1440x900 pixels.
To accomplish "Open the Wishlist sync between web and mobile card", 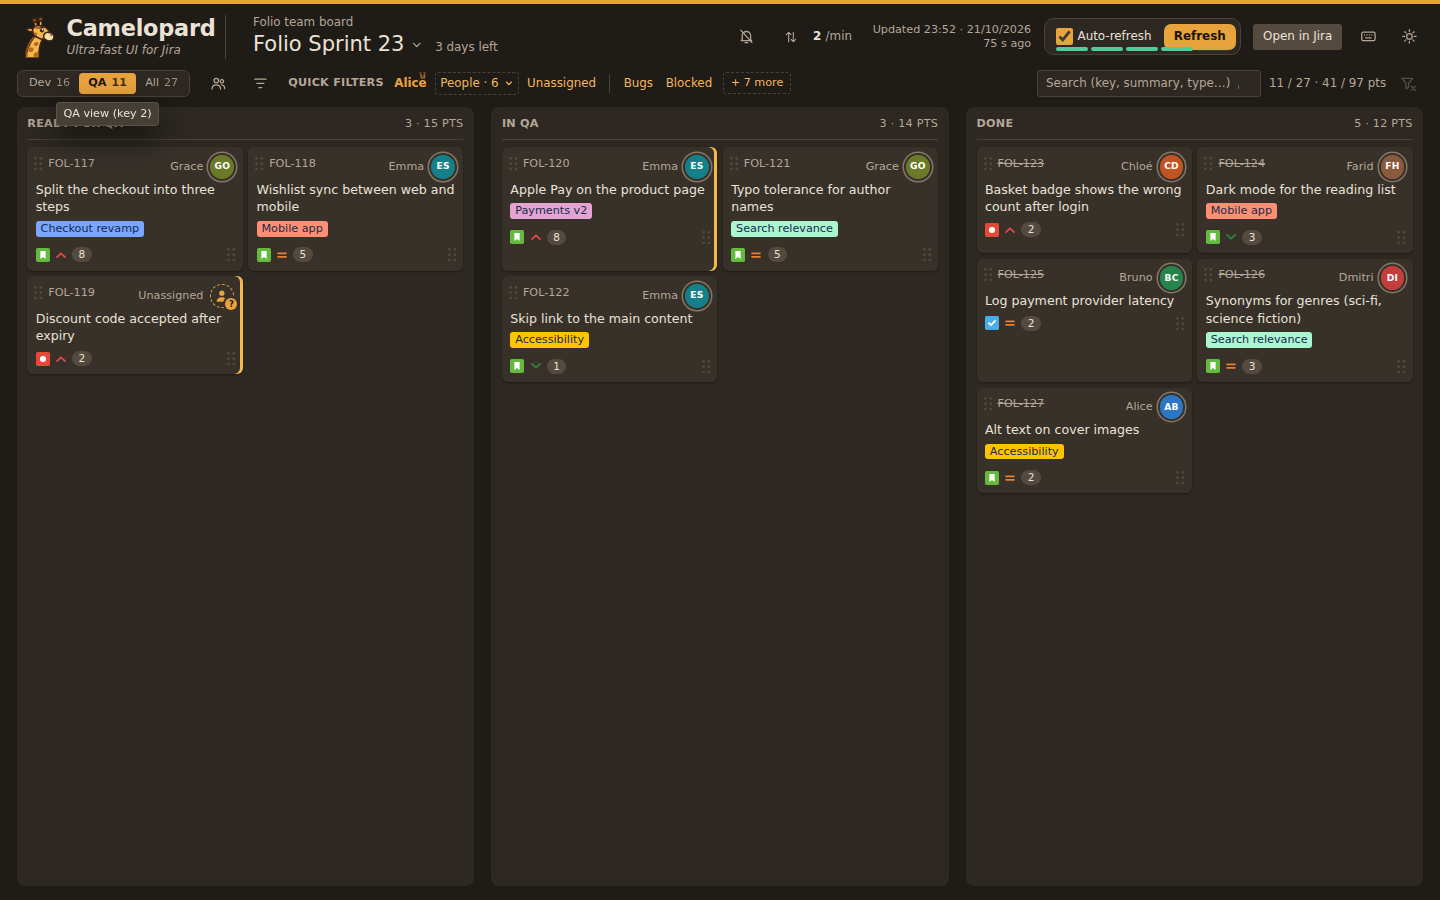I will tap(355, 209).
